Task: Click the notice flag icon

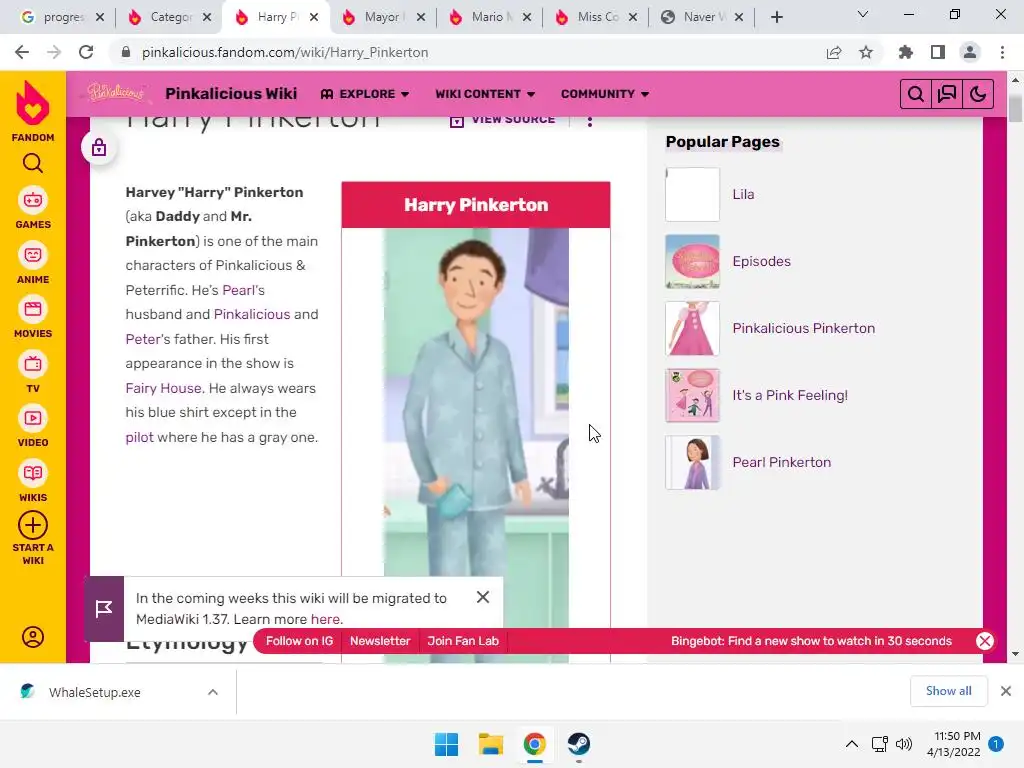Action: click(104, 609)
